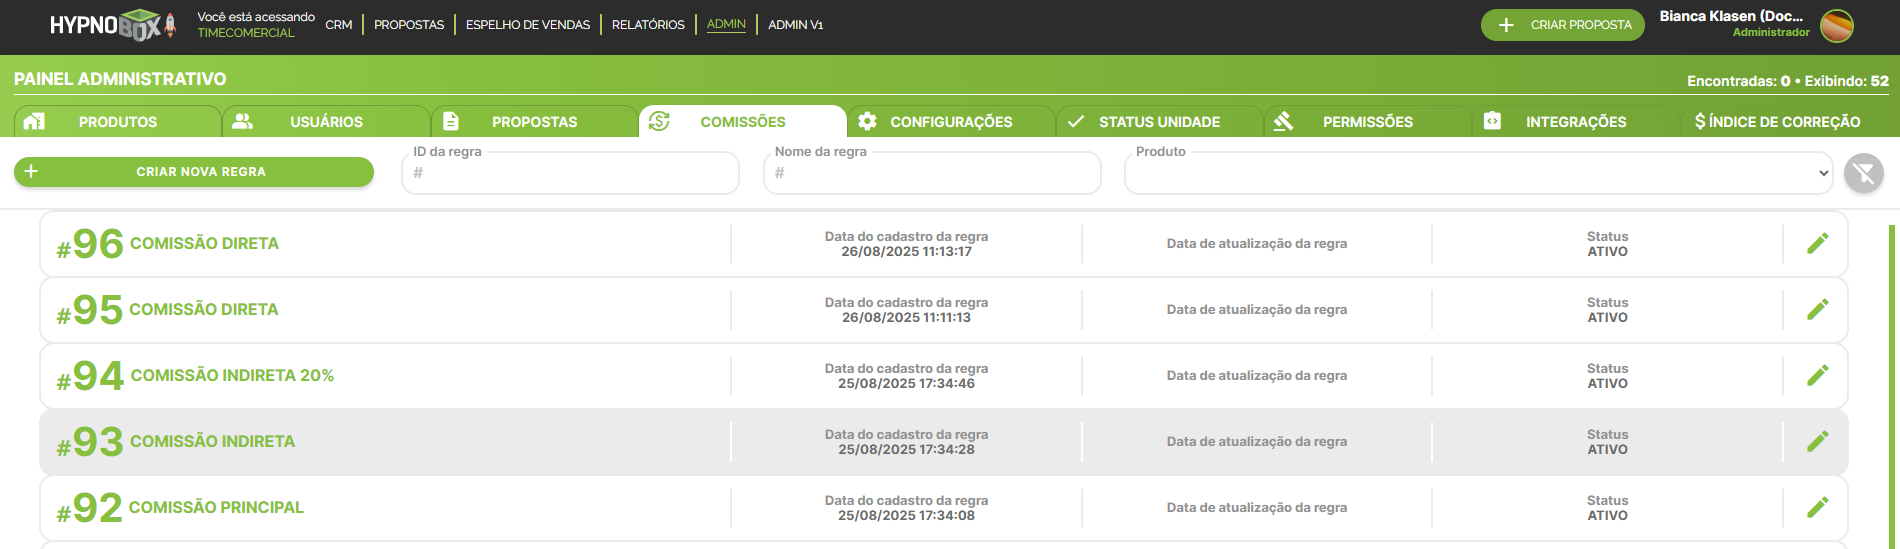Click date 26/08/2025 11:11:13
Image resolution: width=1900 pixels, height=549 pixels.
(906, 317)
